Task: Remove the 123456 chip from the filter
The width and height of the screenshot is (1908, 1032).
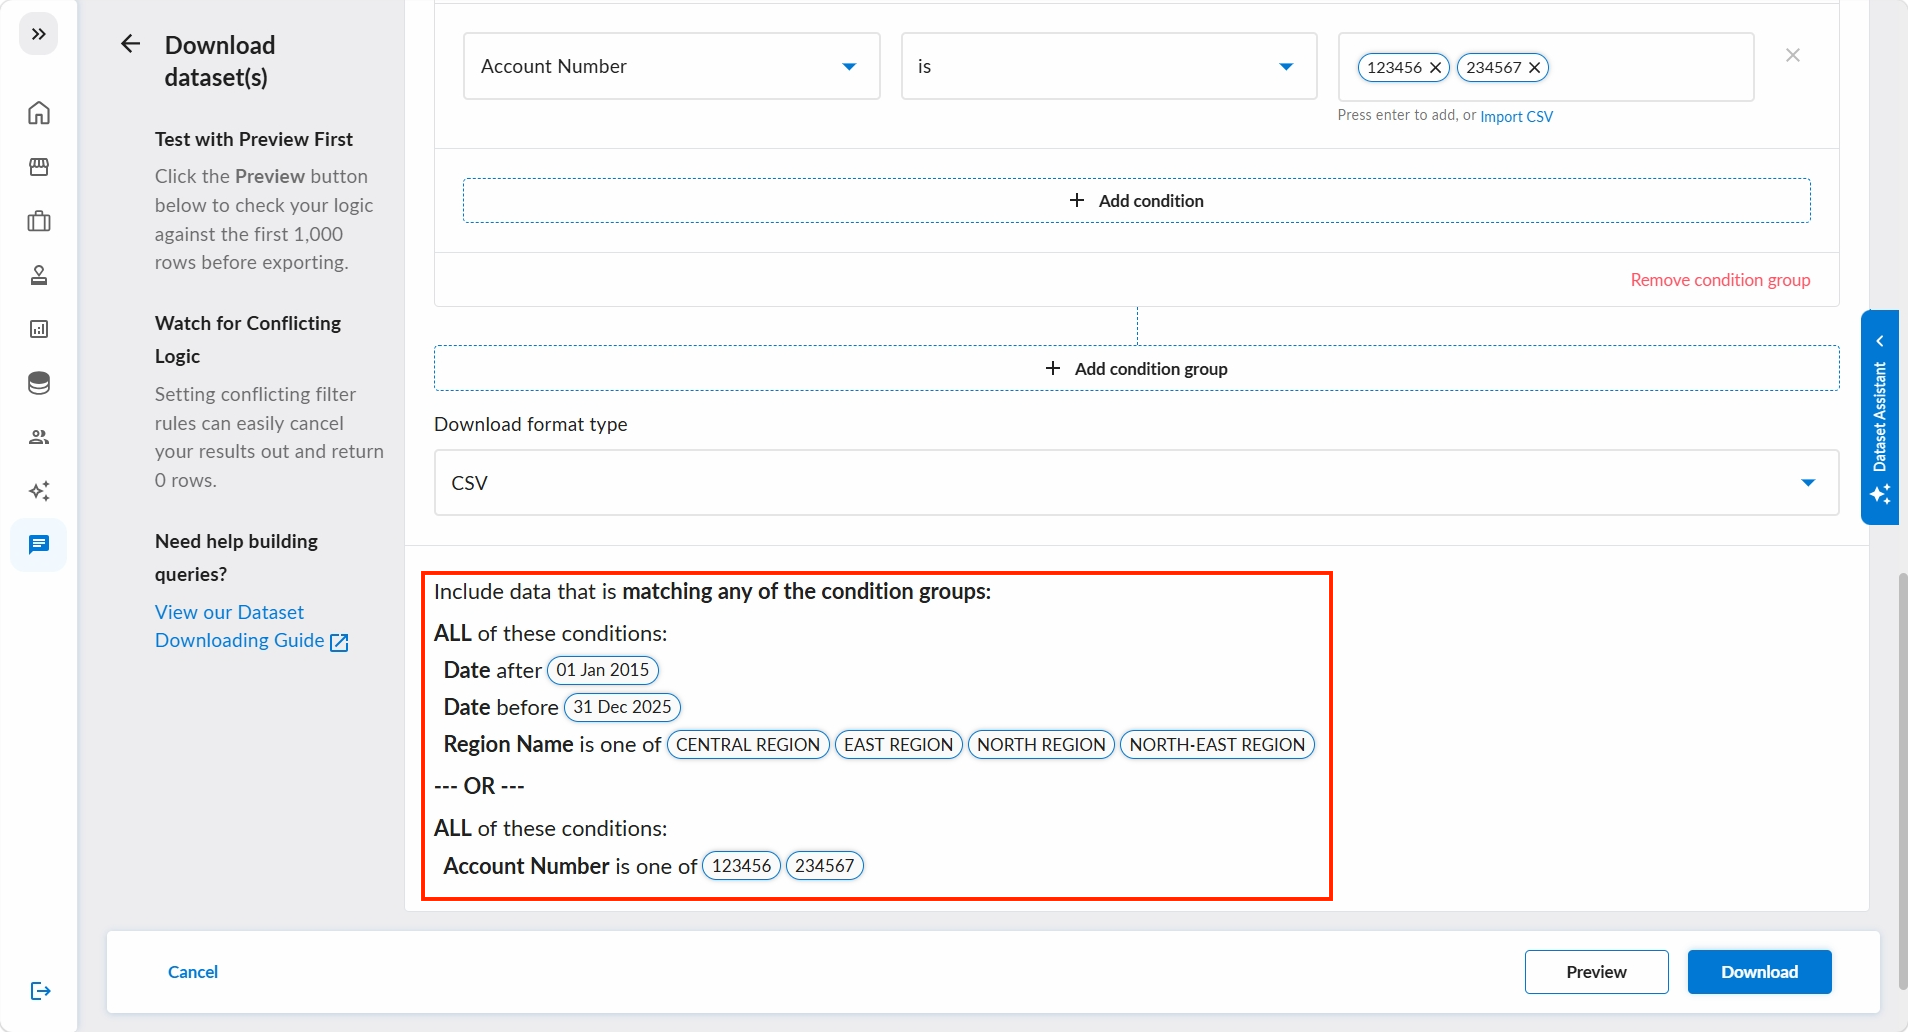Action: point(1435,68)
